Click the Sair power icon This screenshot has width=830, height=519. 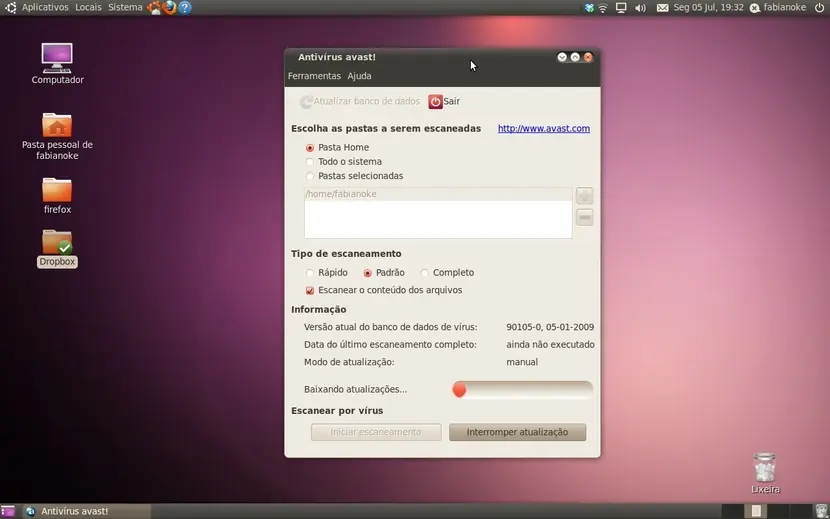(435, 101)
